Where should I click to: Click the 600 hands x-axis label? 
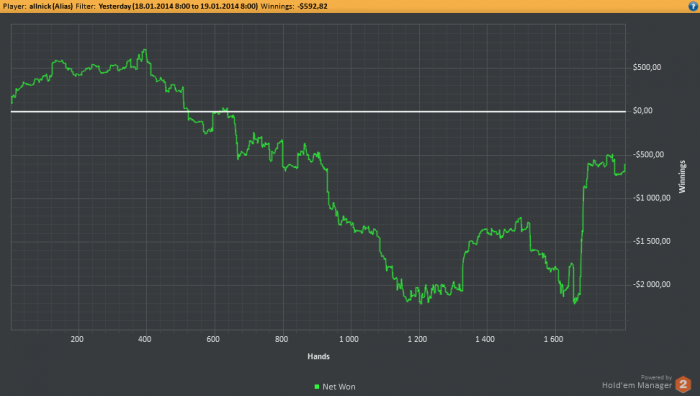click(213, 339)
